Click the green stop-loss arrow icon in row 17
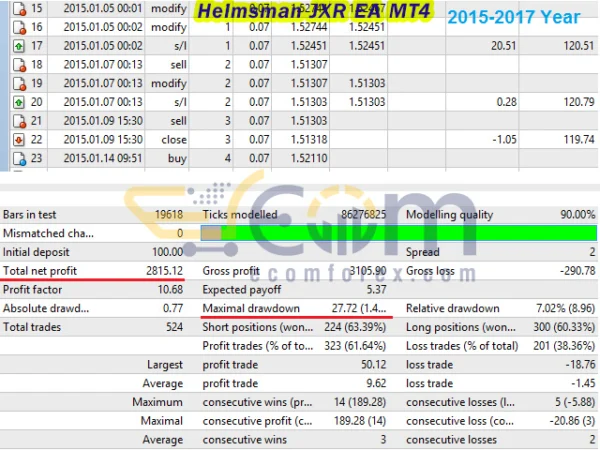Image resolution: width=600 pixels, height=450 pixels. pos(19,46)
